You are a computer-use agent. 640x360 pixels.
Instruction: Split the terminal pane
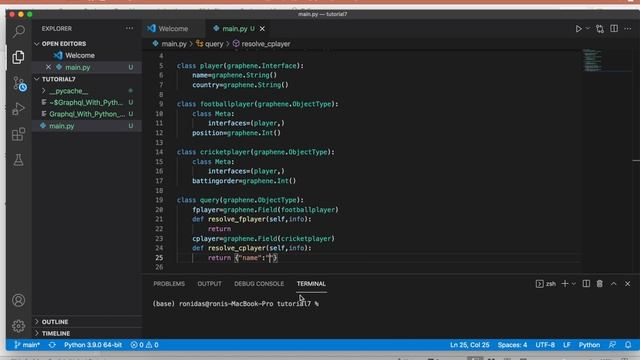coord(586,284)
